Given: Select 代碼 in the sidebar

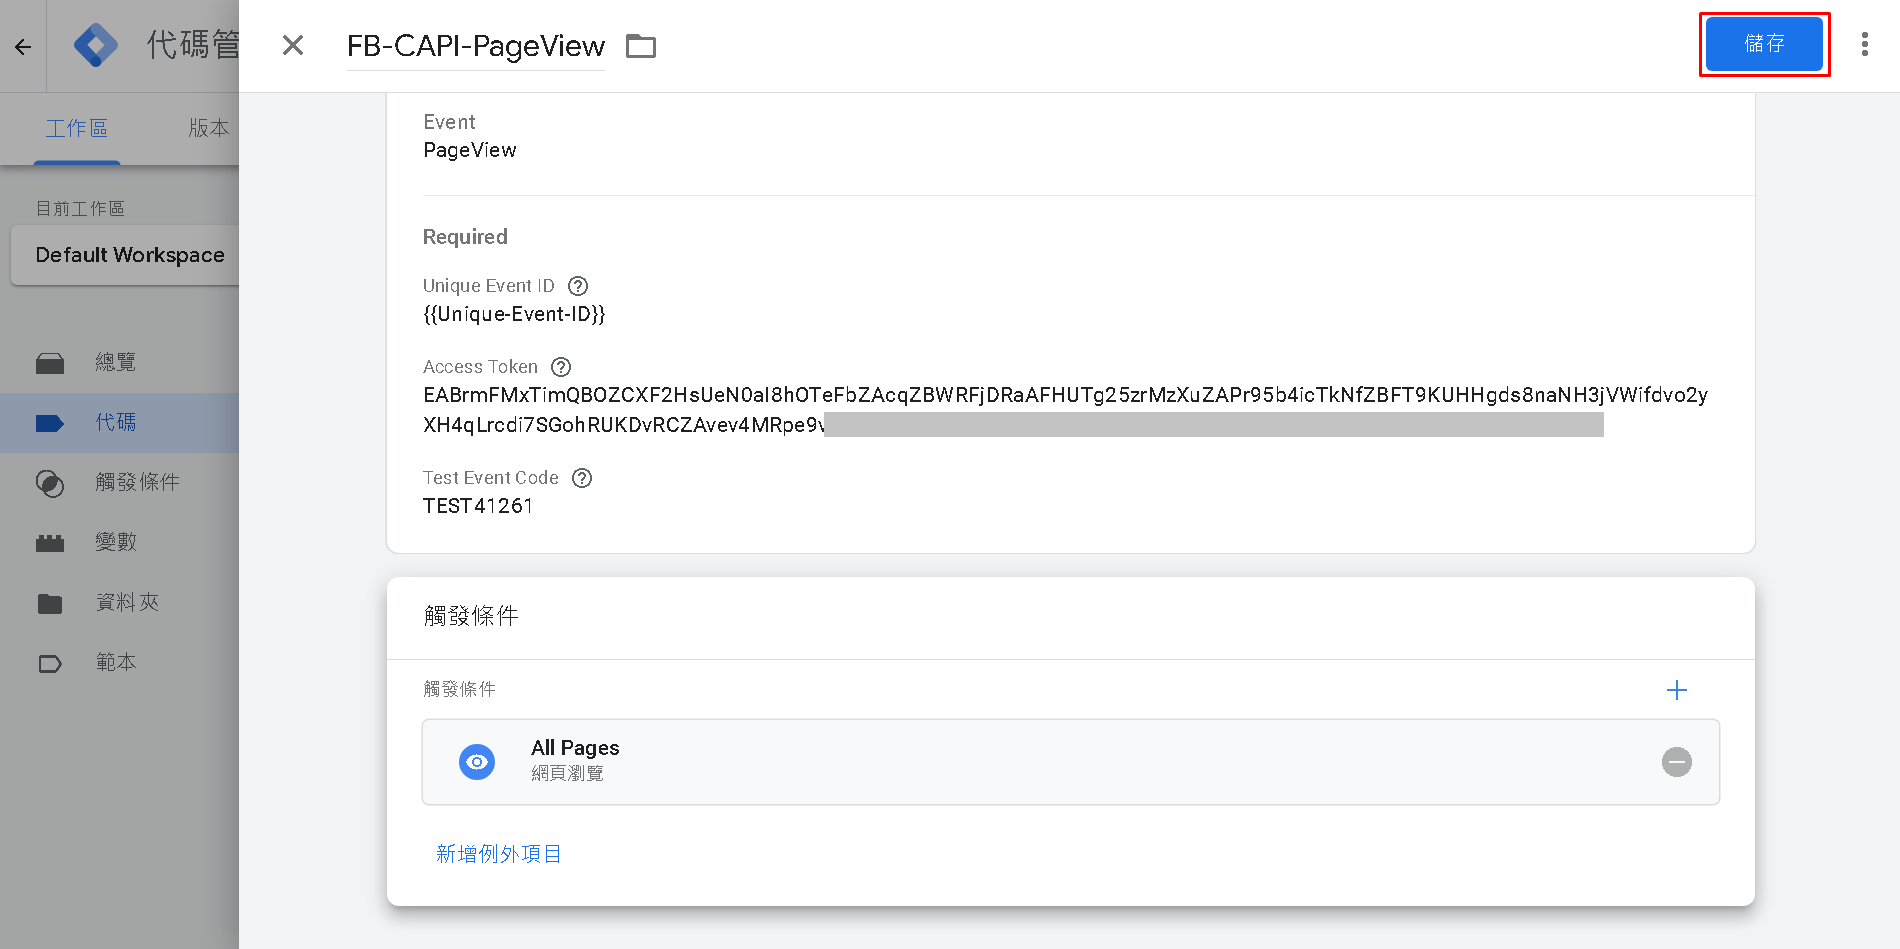Looking at the screenshot, I should pyautogui.click(x=119, y=422).
